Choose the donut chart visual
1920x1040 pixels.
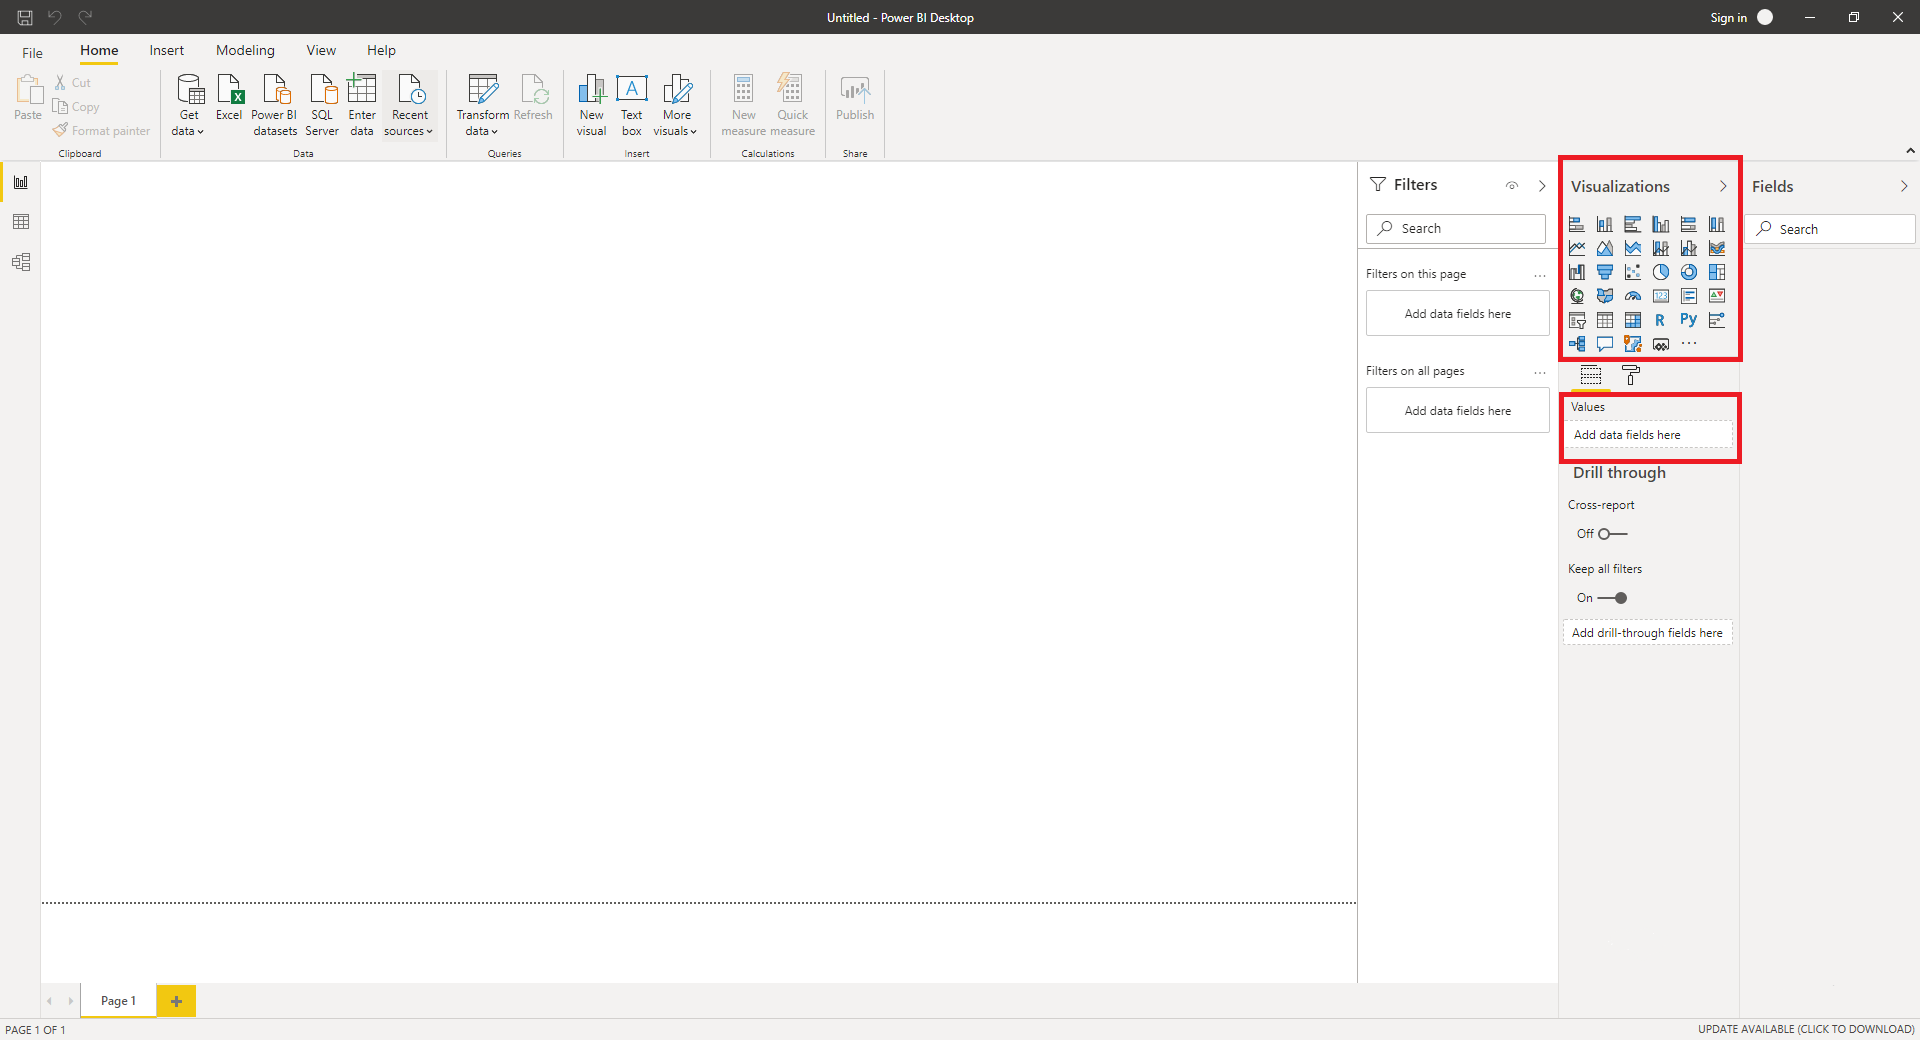(x=1688, y=272)
